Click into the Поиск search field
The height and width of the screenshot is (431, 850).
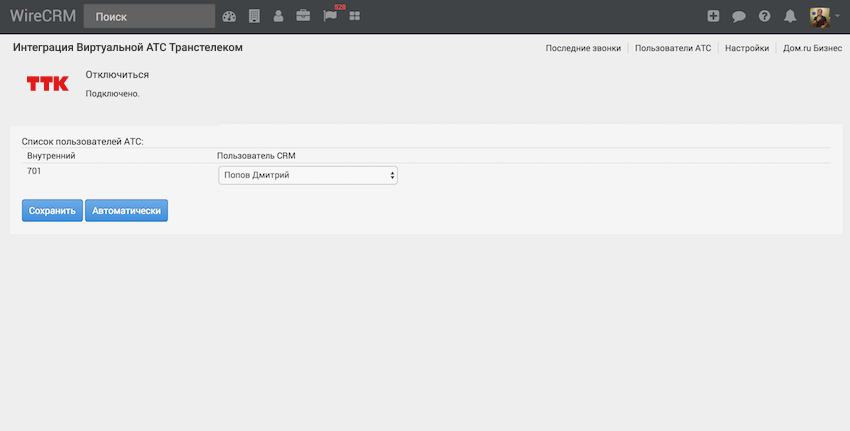tap(150, 16)
